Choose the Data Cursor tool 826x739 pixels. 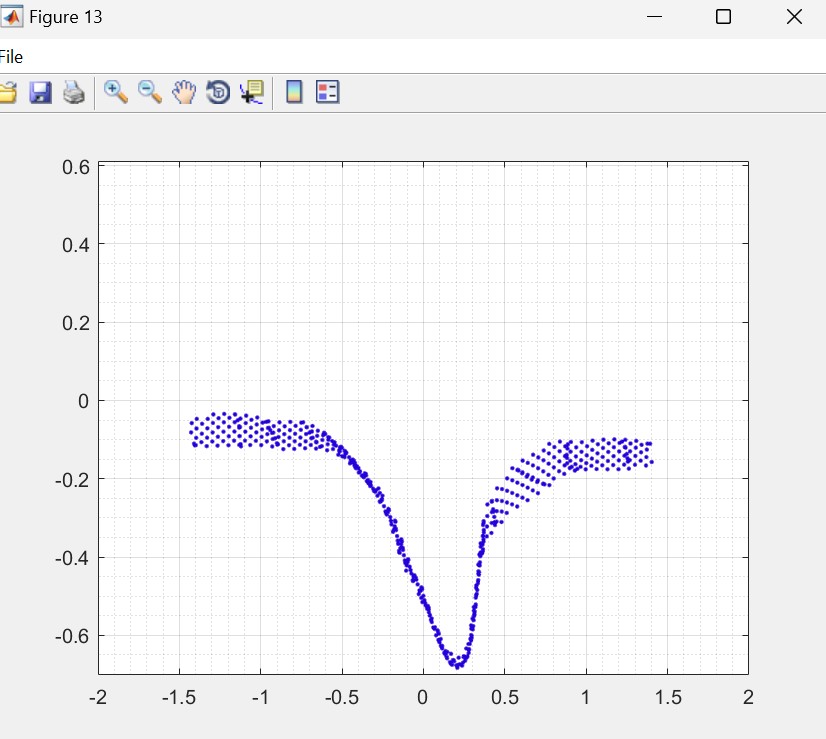click(251, 93)
